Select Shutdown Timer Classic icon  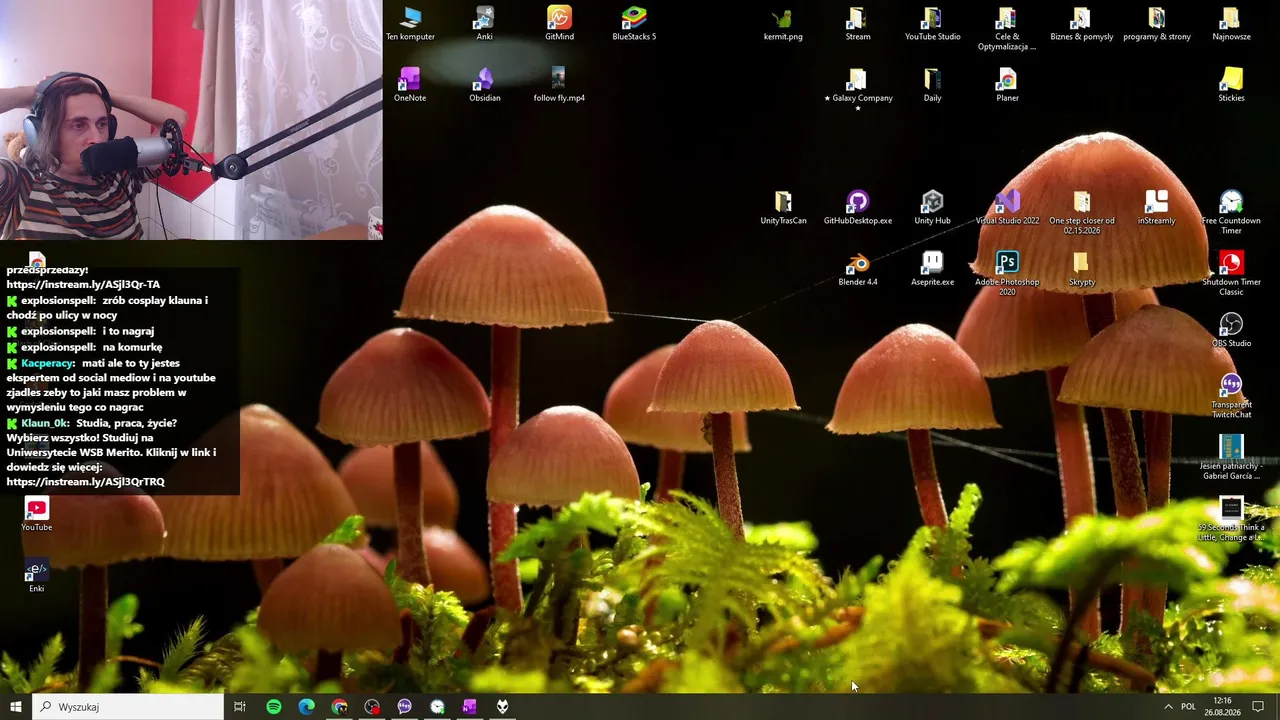coord(1231,274)
